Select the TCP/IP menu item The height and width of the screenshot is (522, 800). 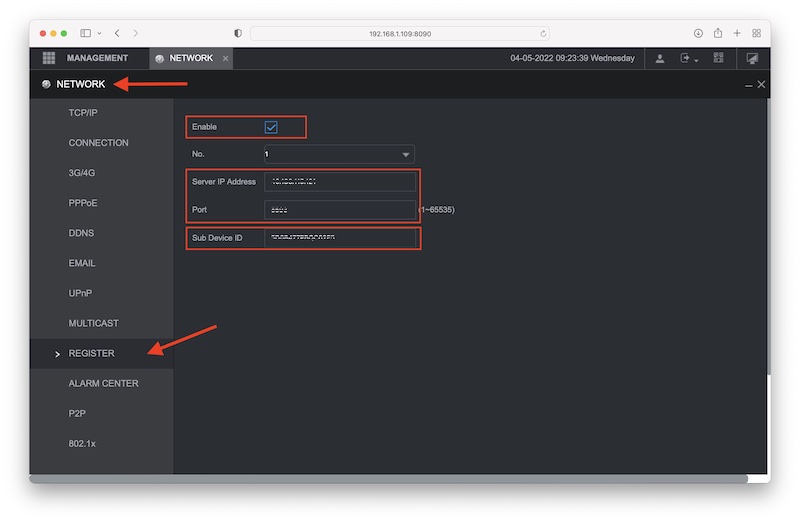tap(83, 113)
